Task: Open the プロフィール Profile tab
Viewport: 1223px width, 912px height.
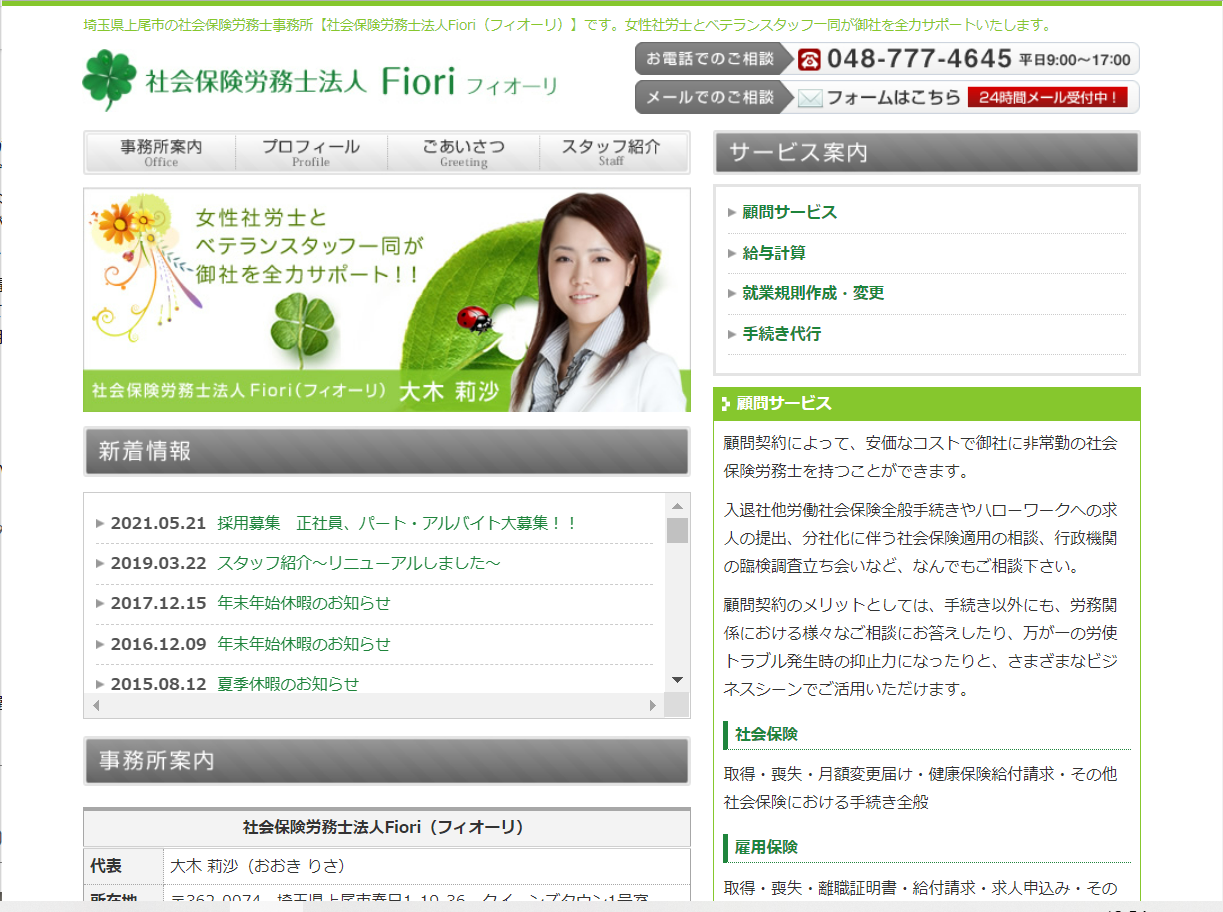Action: (311, 152)
